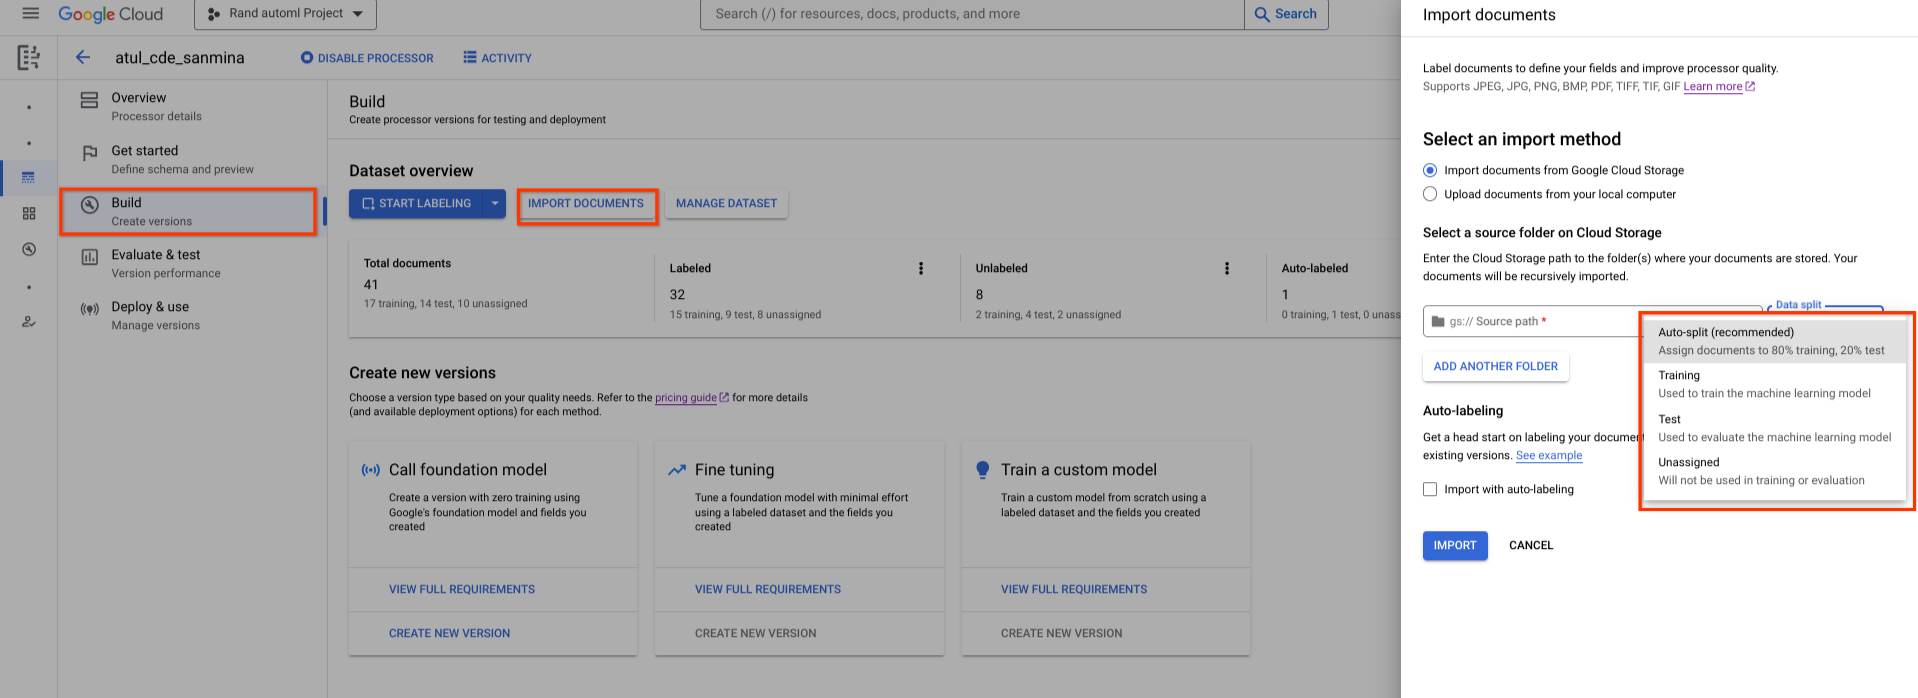Click the back arrow beside atul_cde_sanmina

pyautogui.click(x=83, y=58)
